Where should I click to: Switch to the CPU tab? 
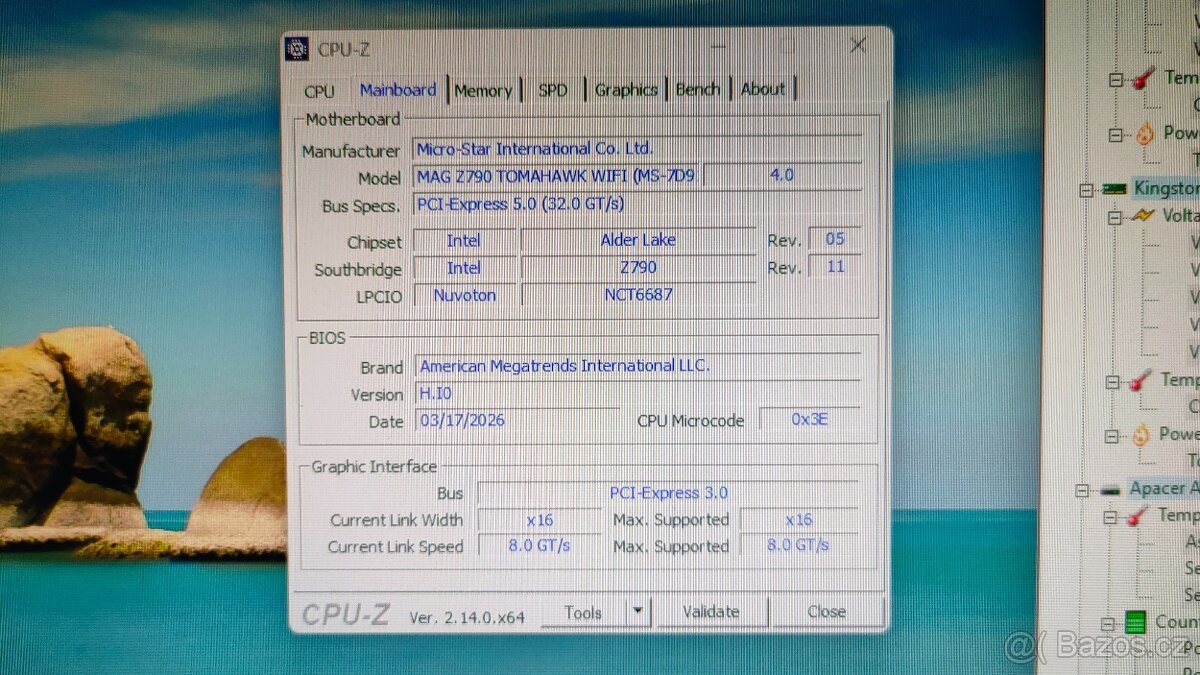click(319, 91)
